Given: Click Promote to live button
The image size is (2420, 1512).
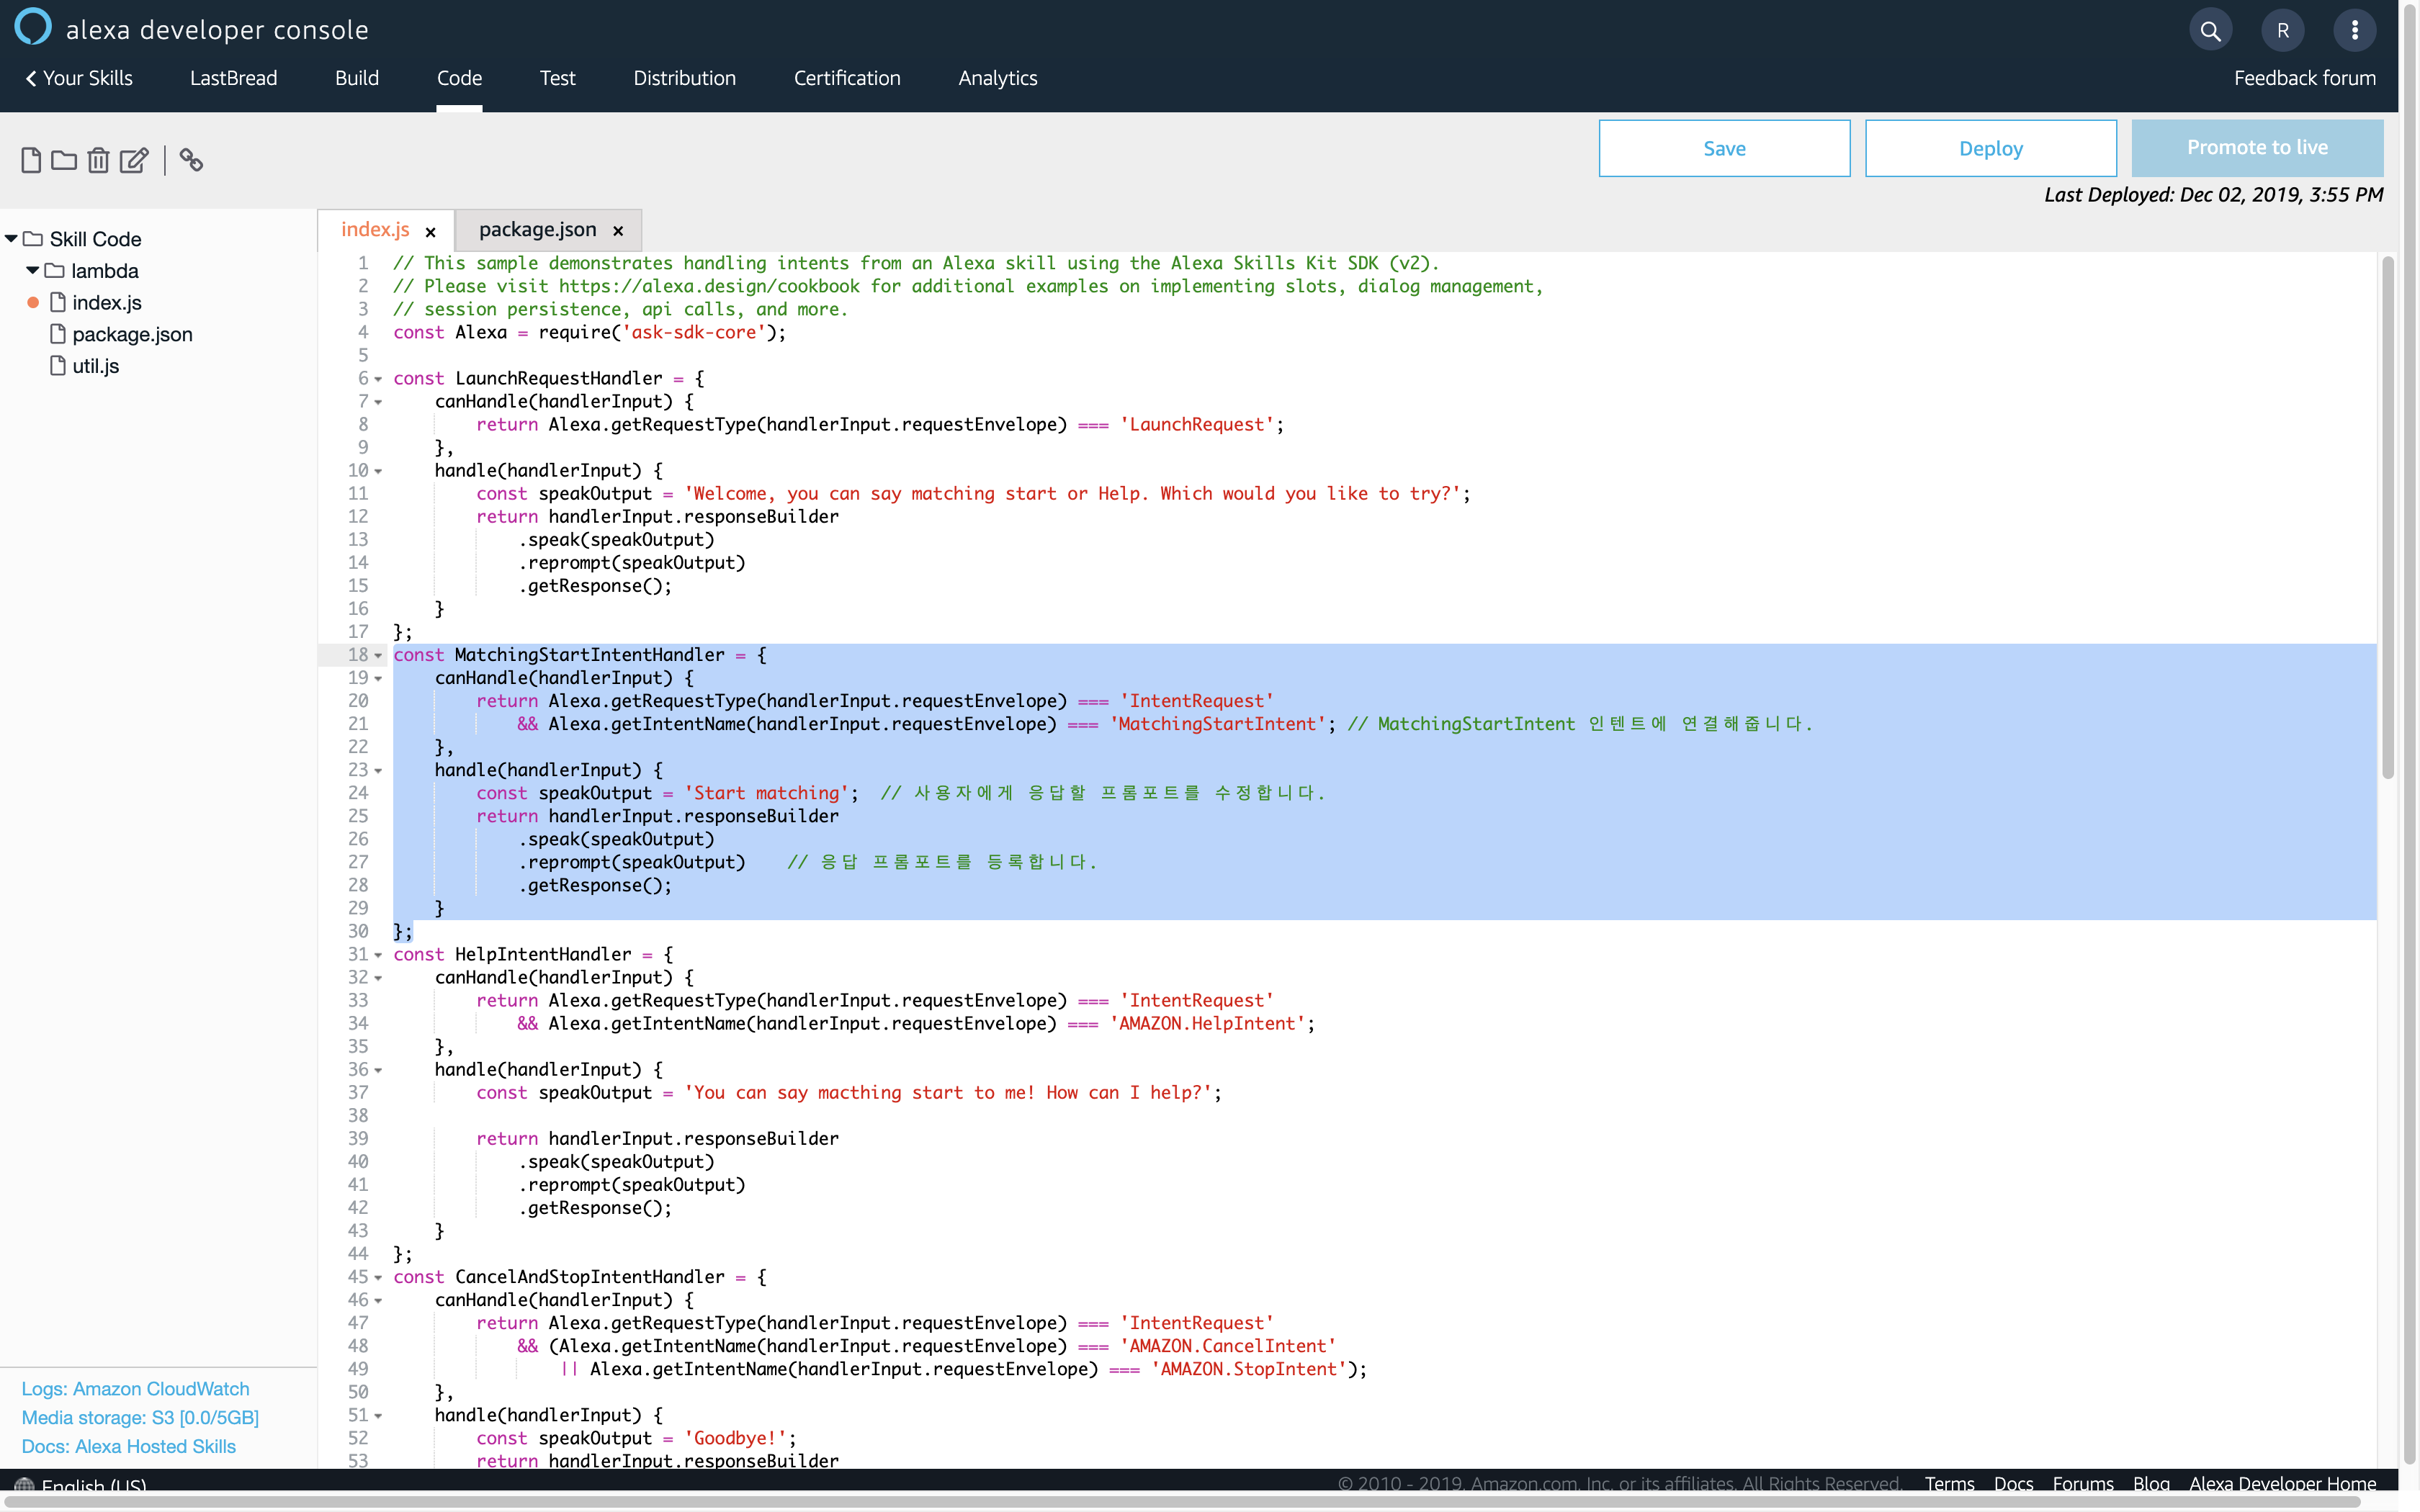Looking at the screenshot, I should (2258, 148).
